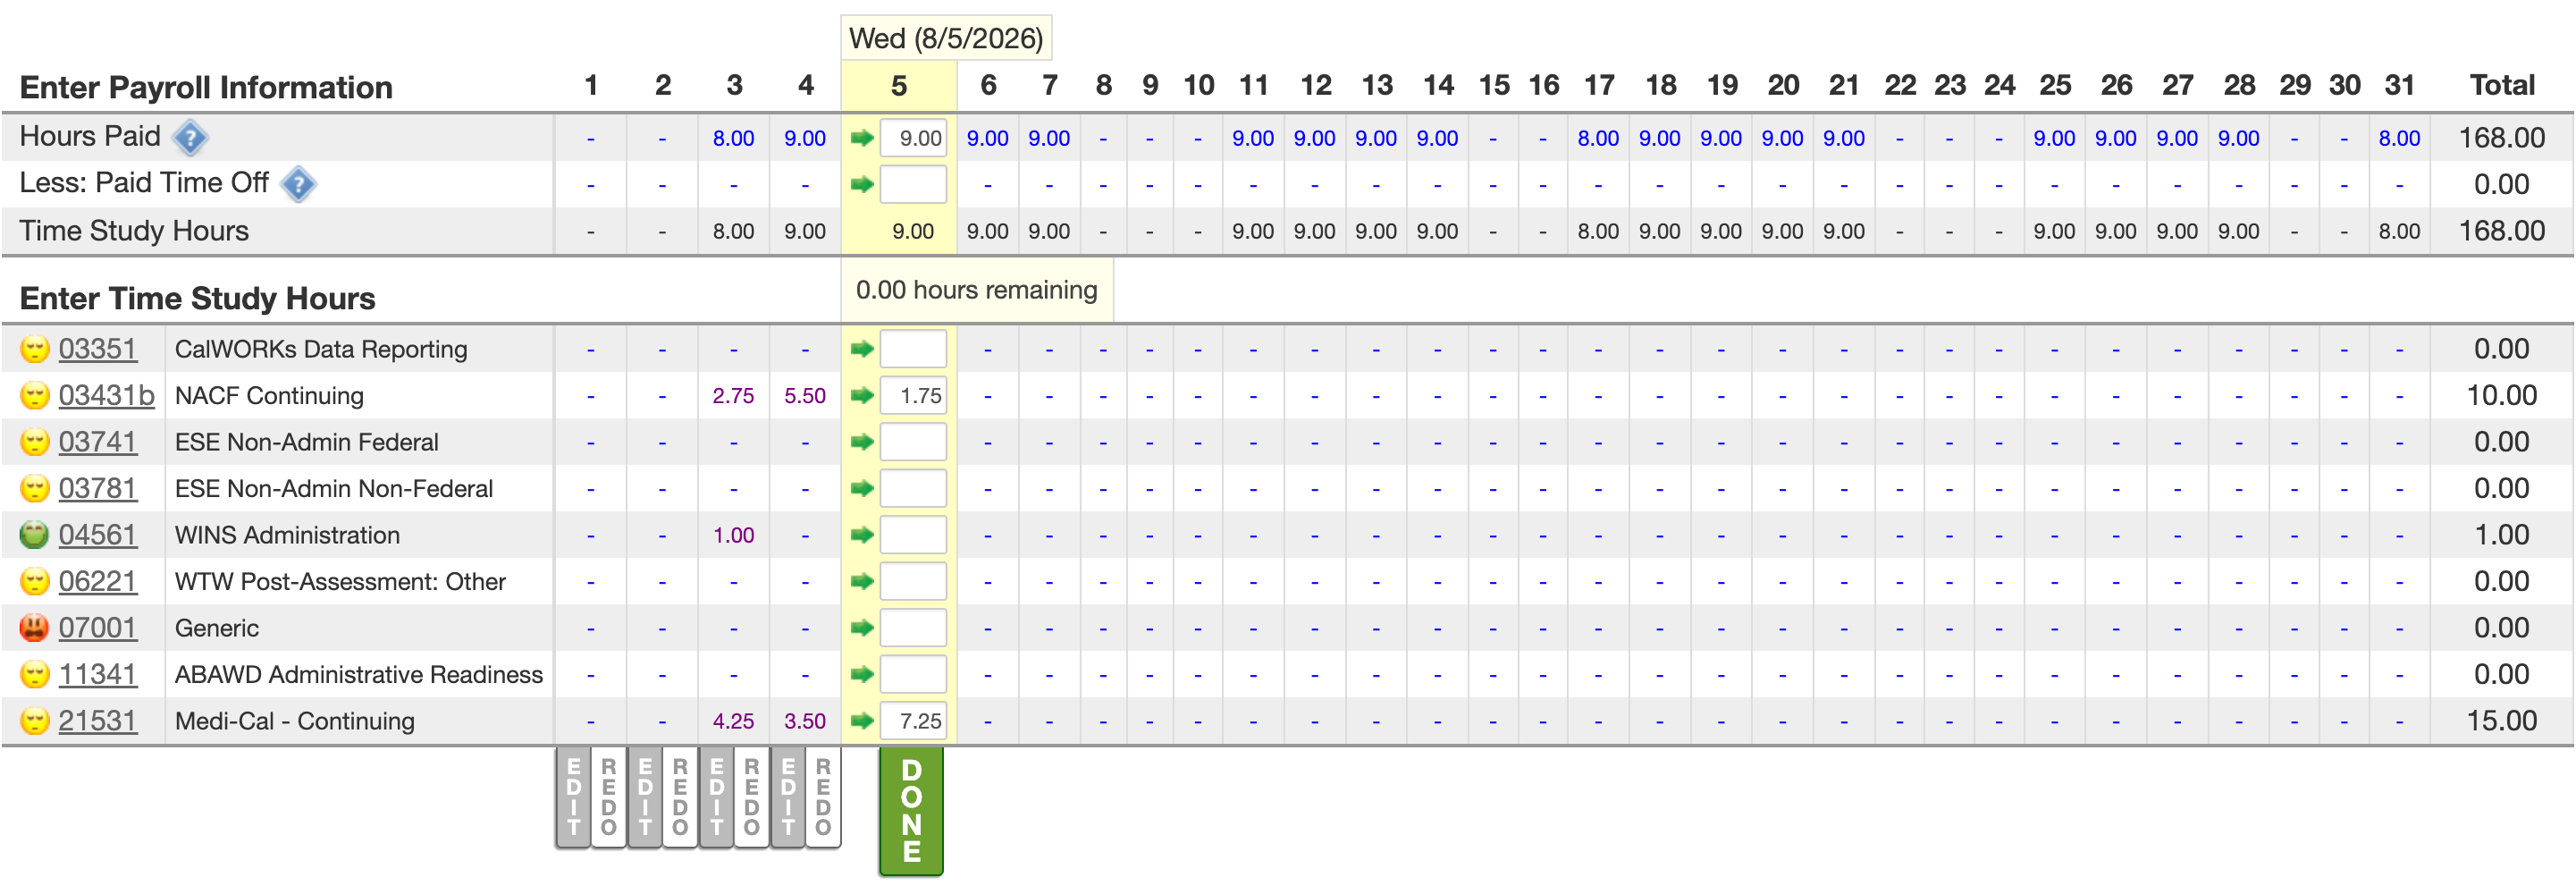The image size is (2576, 894).
Task: Click the red angry face beside 07001
Action: click(x=35, y=628)
